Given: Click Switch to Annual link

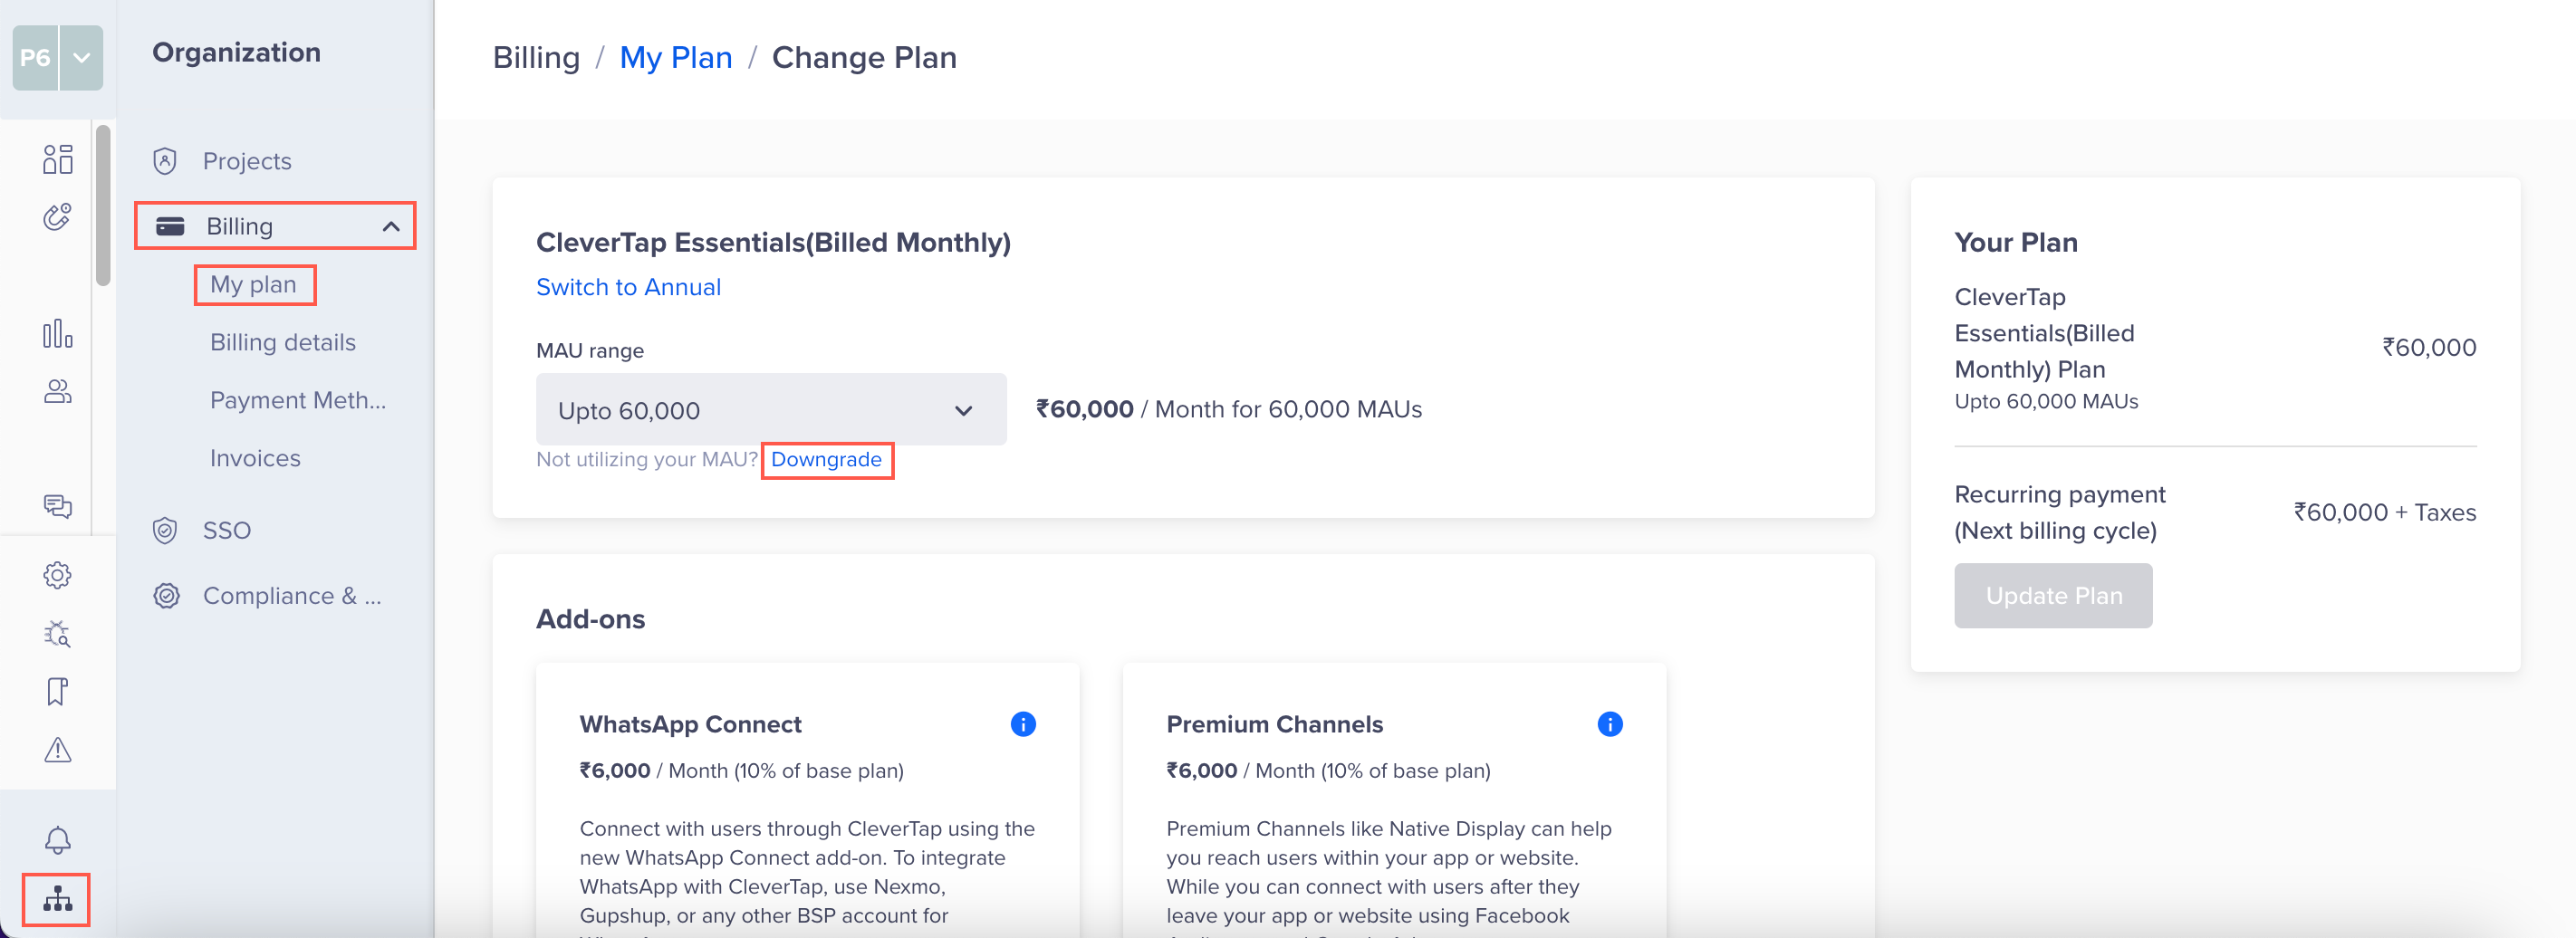Looking at the screenshot, I should pyautogui.click(x=628, y=287).
